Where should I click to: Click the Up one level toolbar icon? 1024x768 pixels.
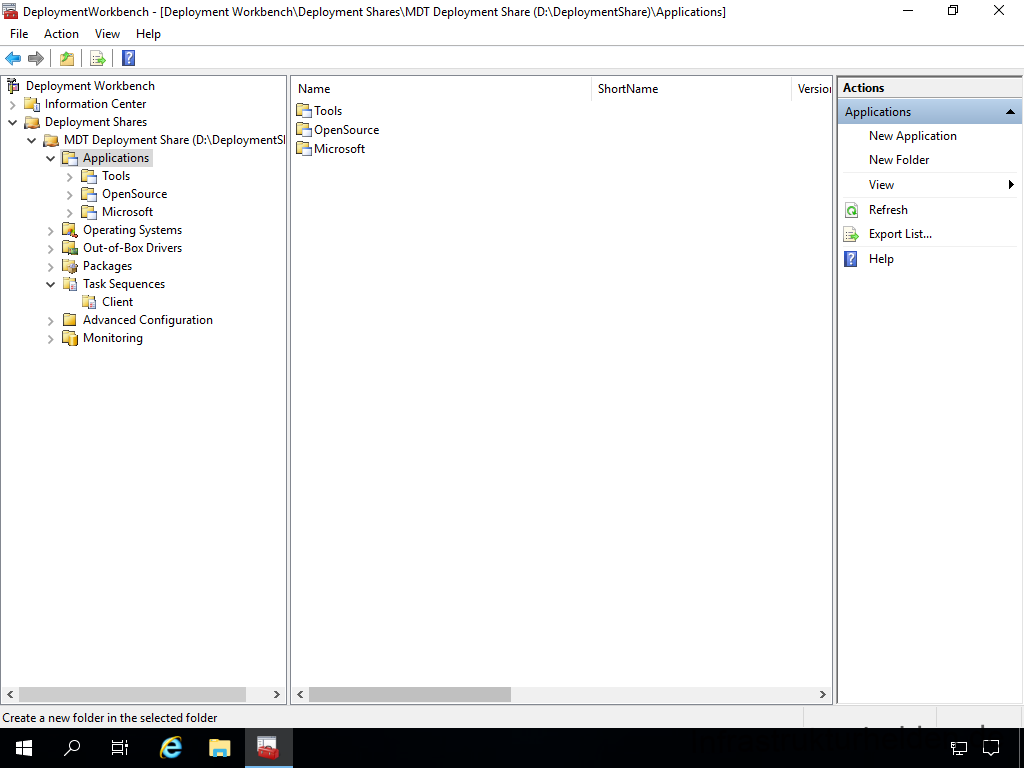pyautogui.click(x=67, y=59)
